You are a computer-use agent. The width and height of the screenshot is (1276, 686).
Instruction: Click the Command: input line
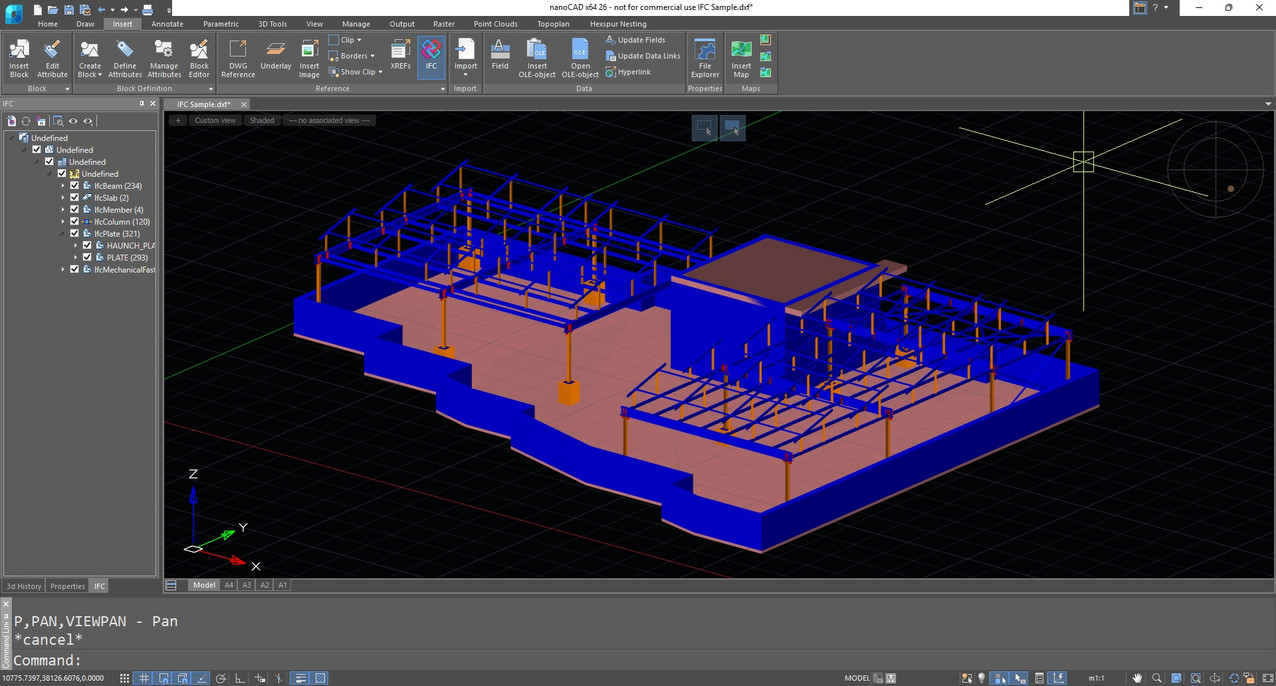tap(640, 660)
